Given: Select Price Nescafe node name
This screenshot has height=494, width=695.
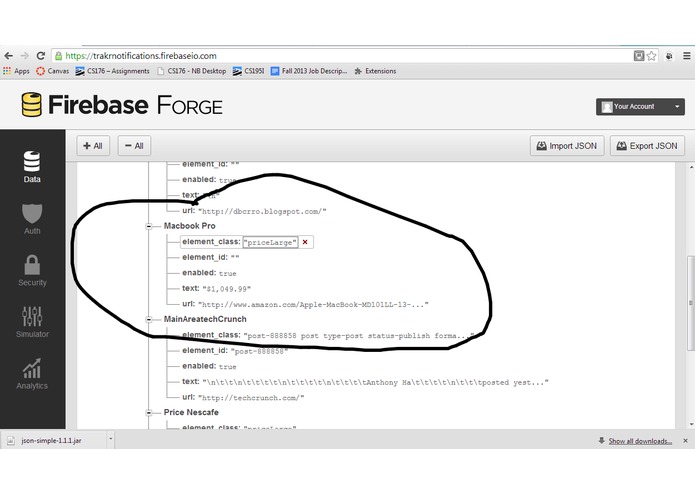Looking at the screenshot, I should (191, 412).
